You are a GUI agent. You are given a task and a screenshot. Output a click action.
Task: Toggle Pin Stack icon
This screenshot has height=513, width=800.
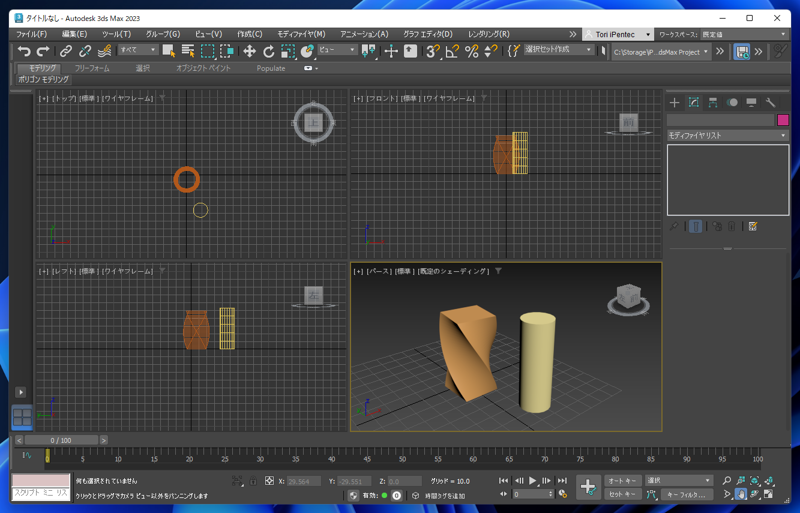pos(674,226)
